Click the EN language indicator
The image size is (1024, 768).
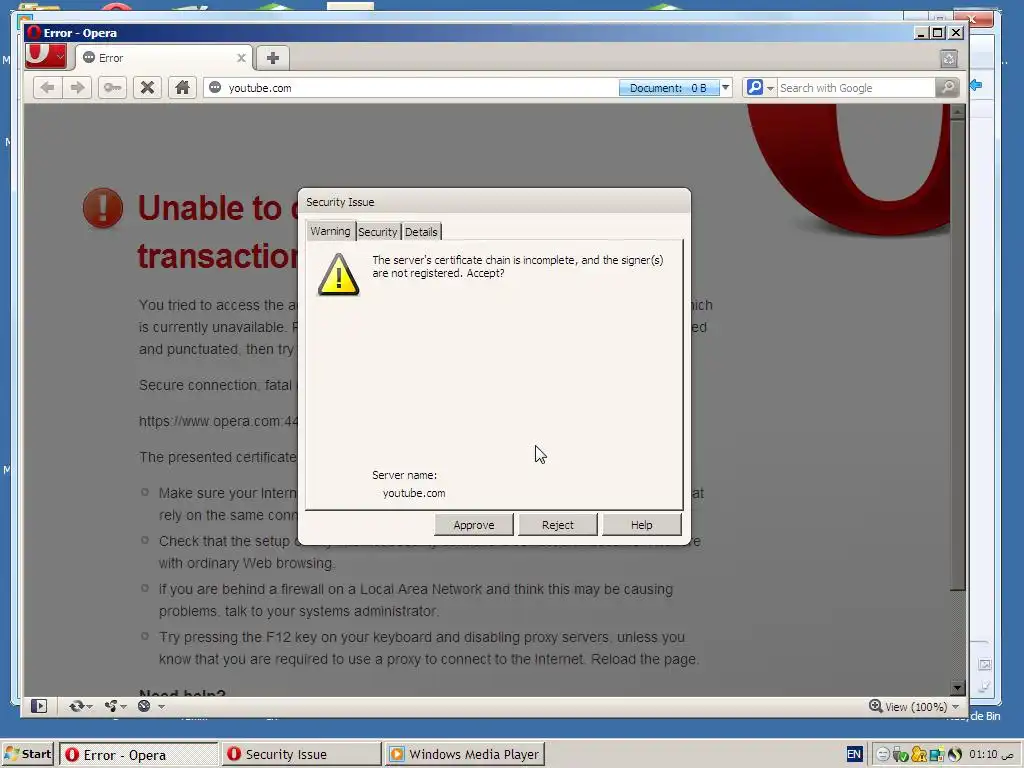(x=854, y=754)
